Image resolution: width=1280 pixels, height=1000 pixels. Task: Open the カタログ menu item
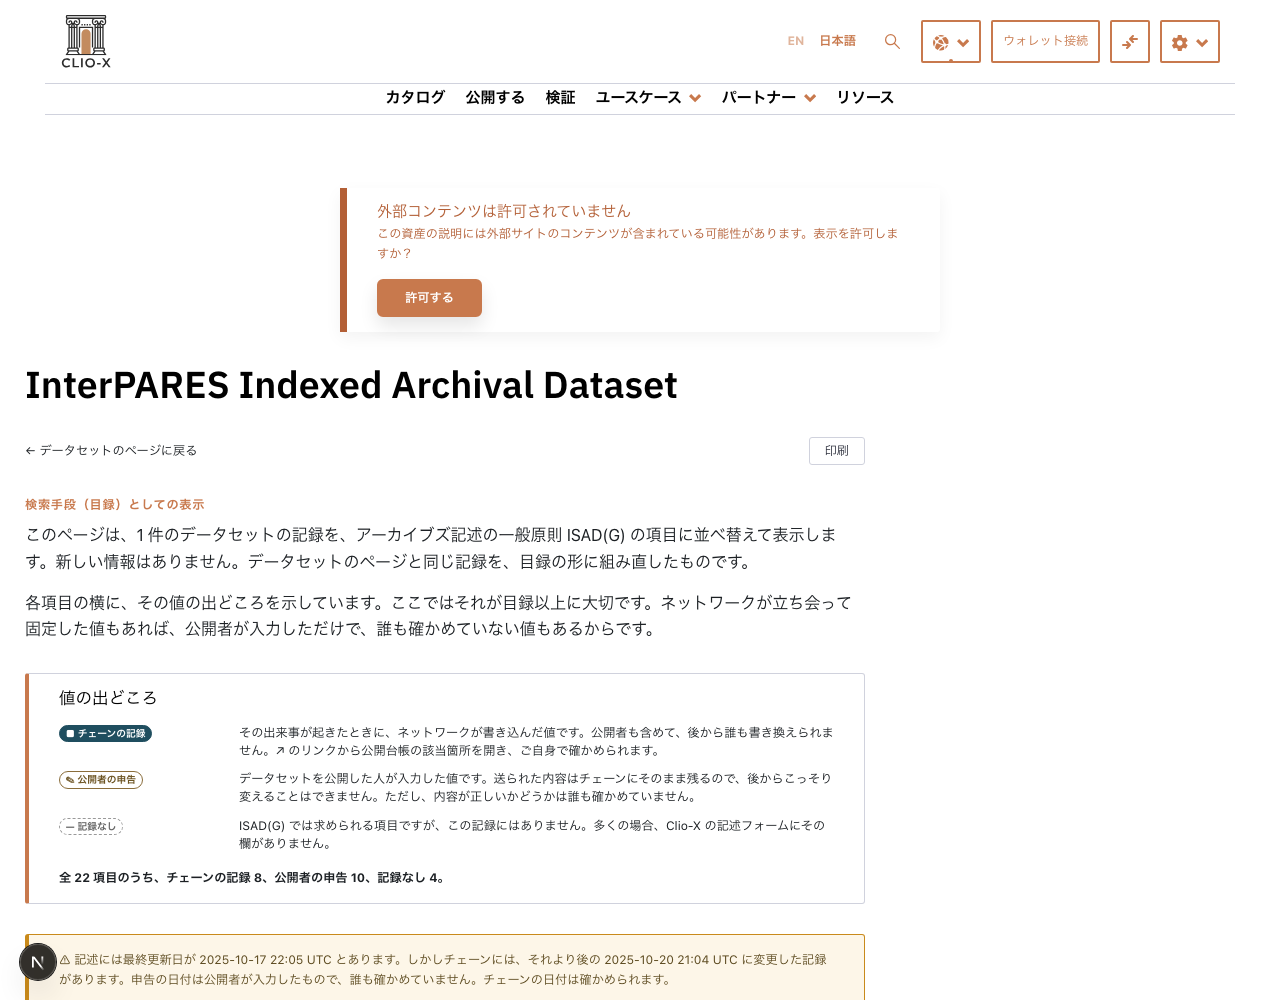[x=415, y=97]
